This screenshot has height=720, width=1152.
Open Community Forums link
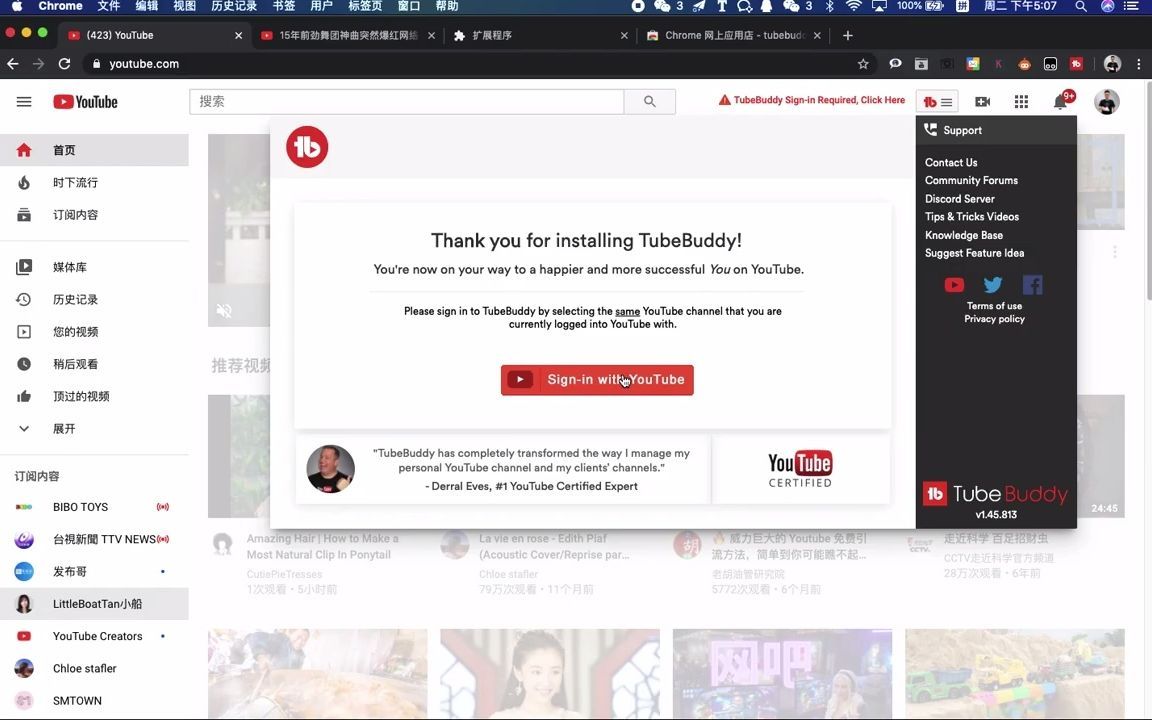click(971, 180)
